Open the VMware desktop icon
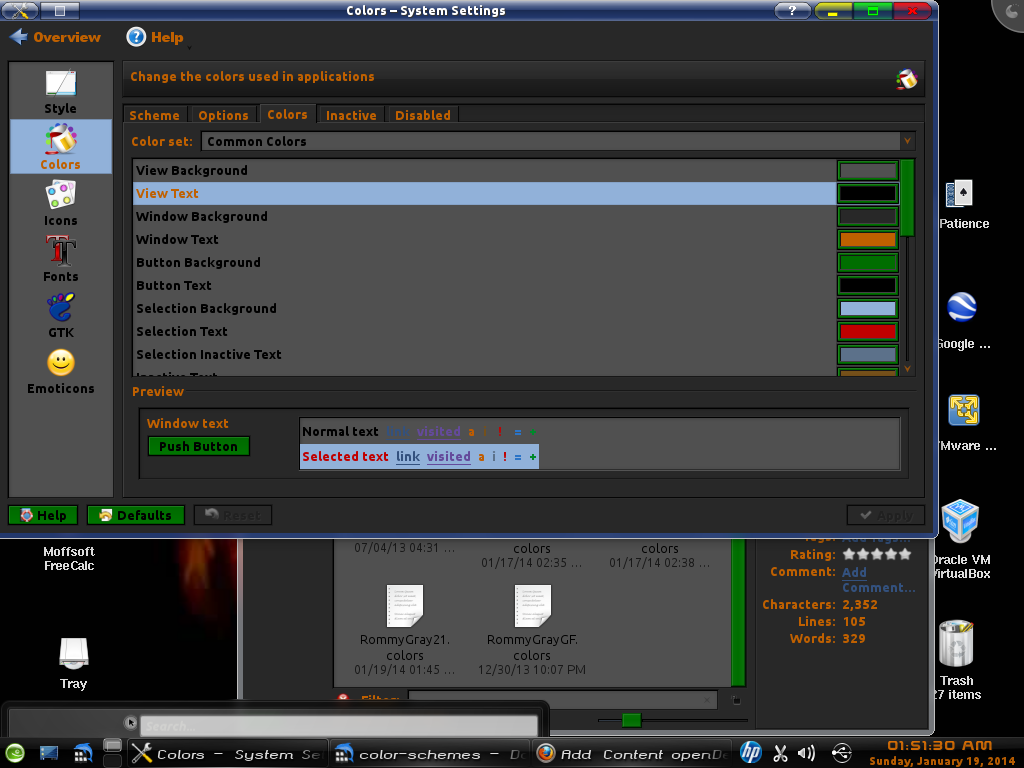Screen dimensions: 1024x768 point(964,423)
